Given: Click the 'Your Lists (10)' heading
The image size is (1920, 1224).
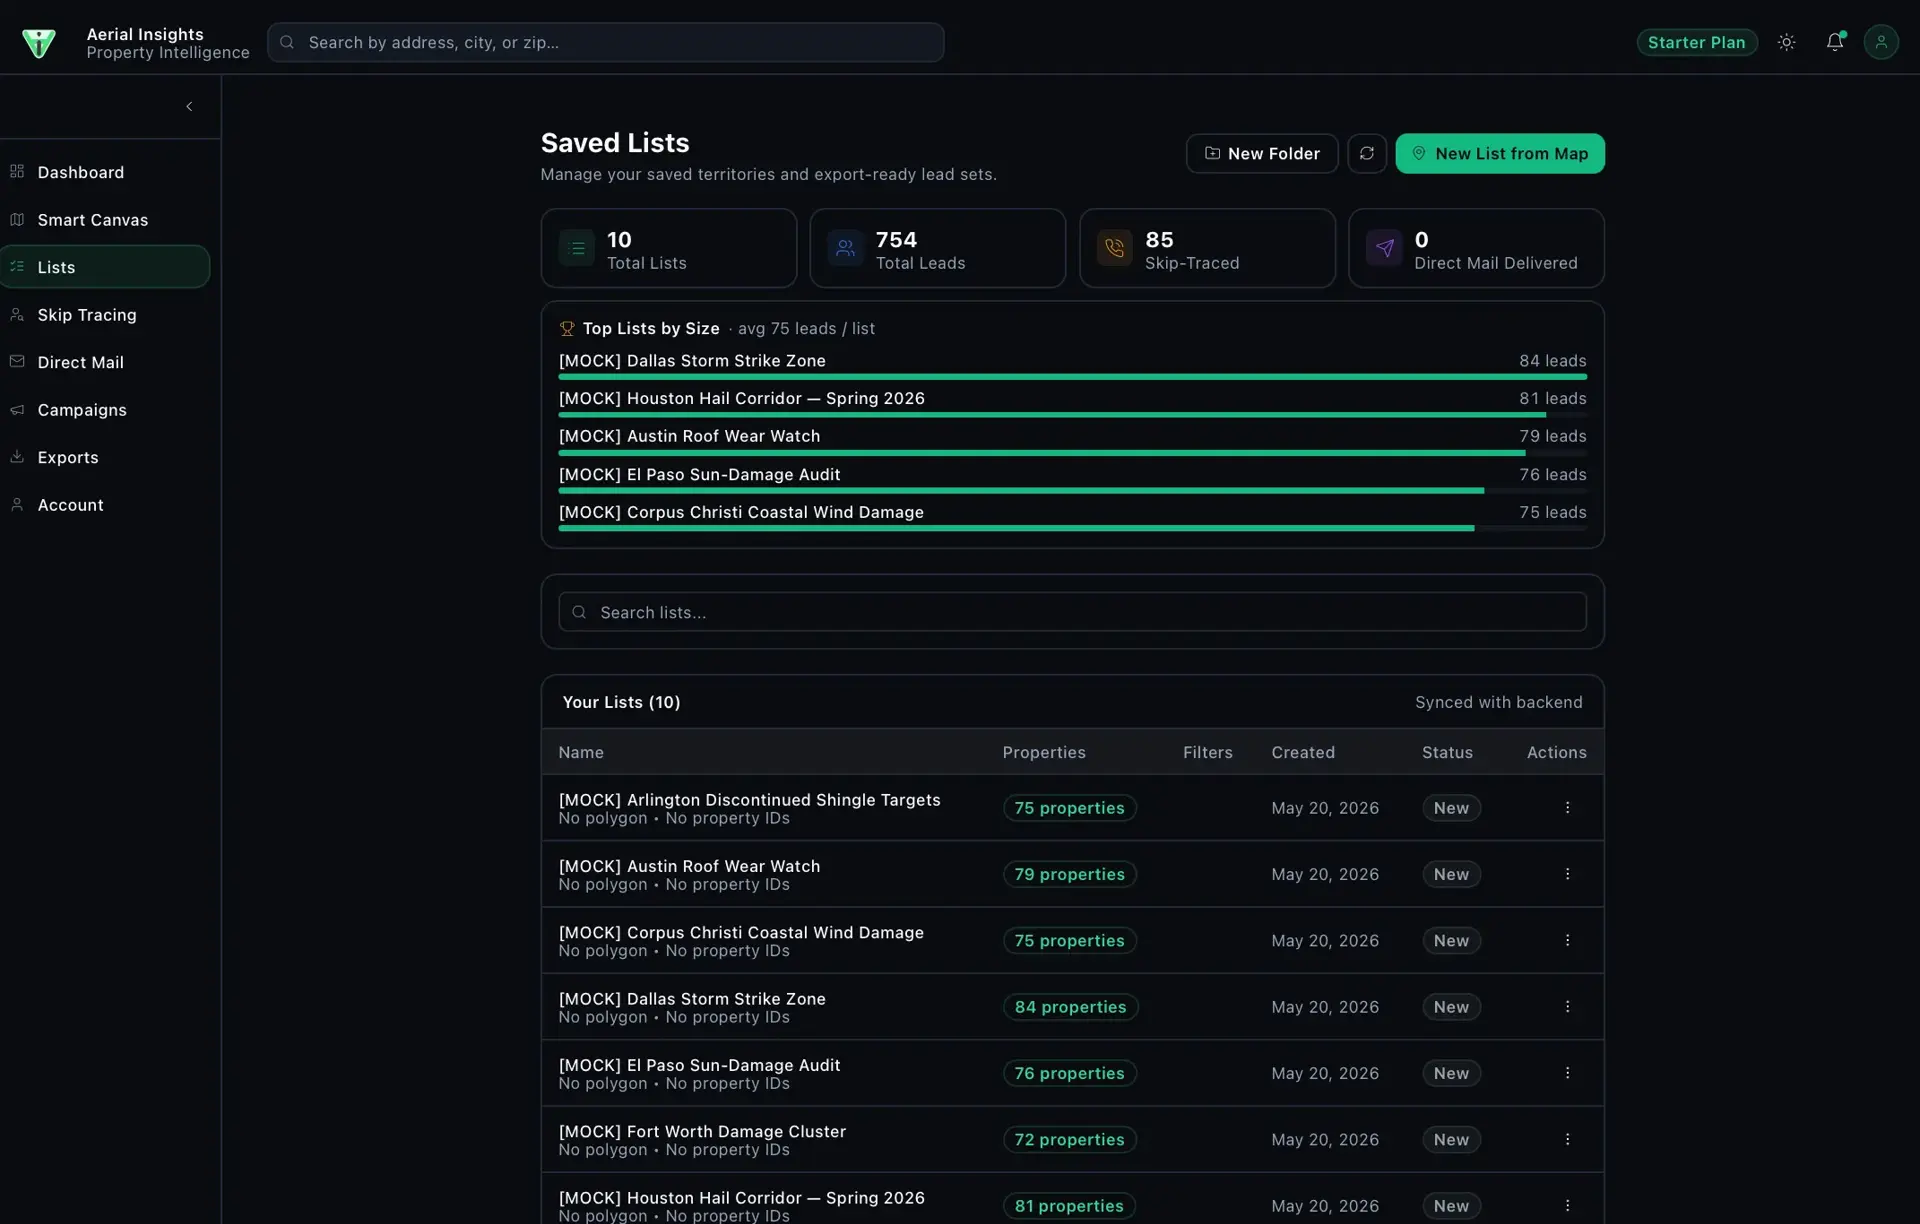Looking at the screenshot, I should point(621,702).
